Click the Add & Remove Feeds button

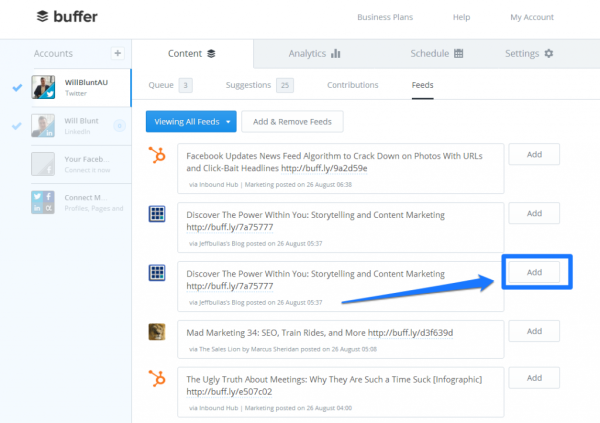pyautogui.click(x=292, y=122)
